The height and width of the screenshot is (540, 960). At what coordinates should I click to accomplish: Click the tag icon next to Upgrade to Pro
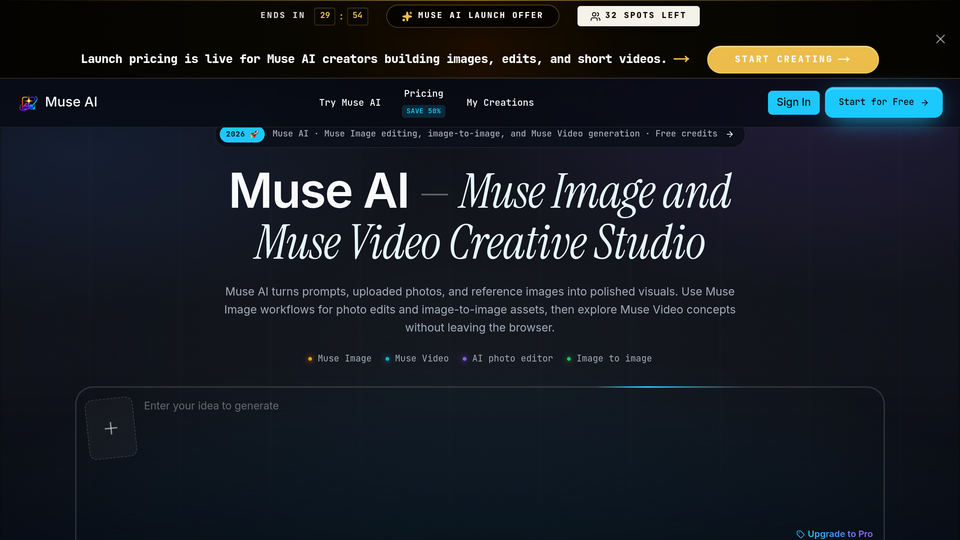coord(800,534)
